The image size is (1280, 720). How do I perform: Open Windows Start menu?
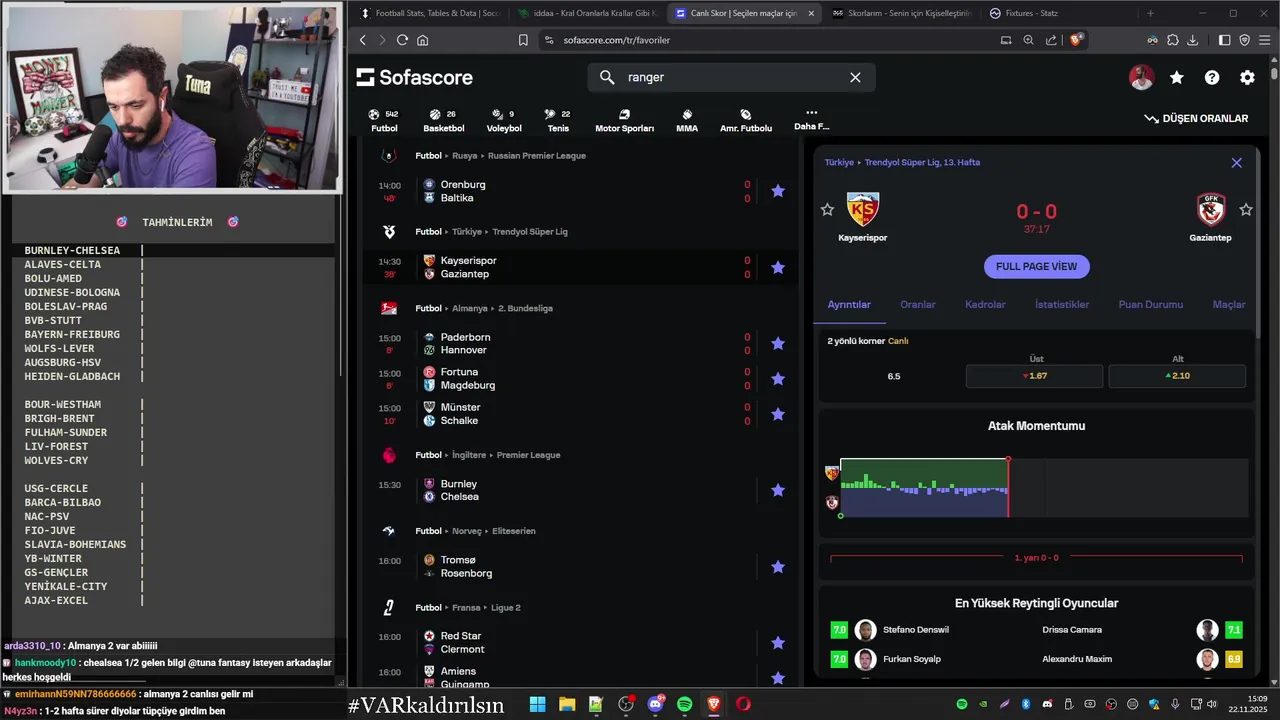pyautogui.click(x=537, y=704)
